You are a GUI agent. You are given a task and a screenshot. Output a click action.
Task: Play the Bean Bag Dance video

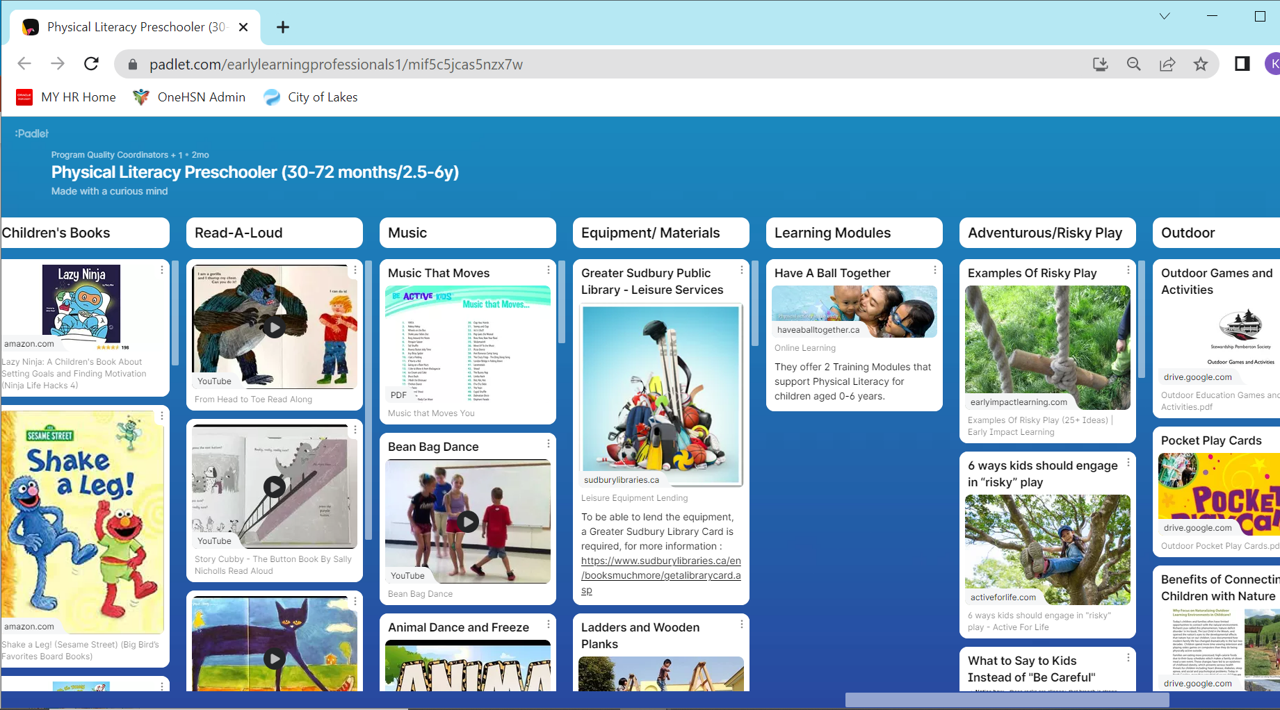pyautogui.click(x=467, y=521)
